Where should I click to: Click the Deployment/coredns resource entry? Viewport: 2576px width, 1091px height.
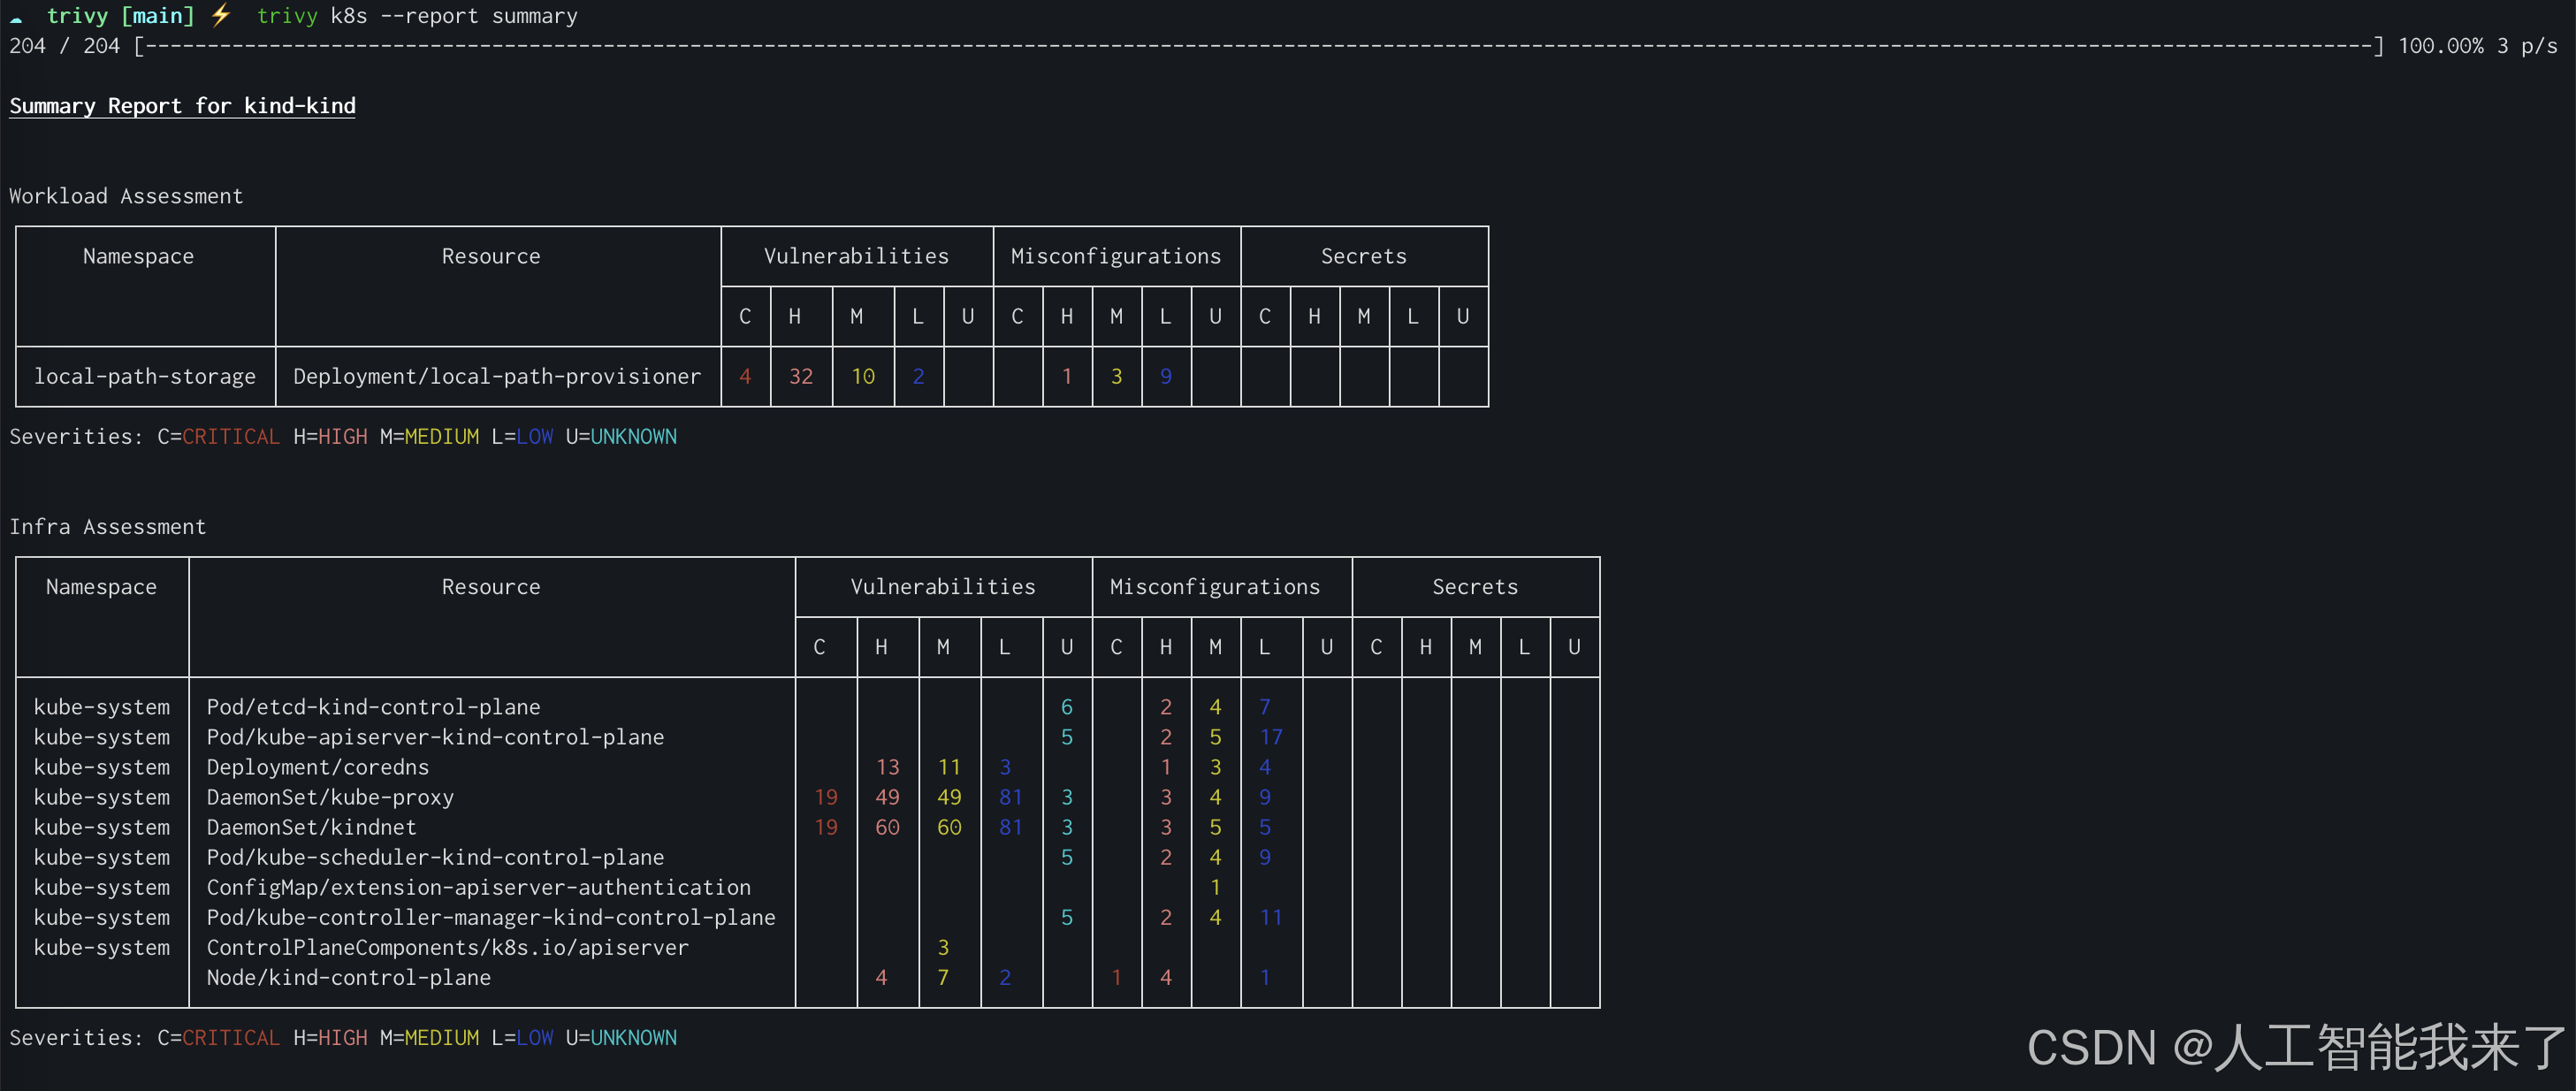coord(317,767)
